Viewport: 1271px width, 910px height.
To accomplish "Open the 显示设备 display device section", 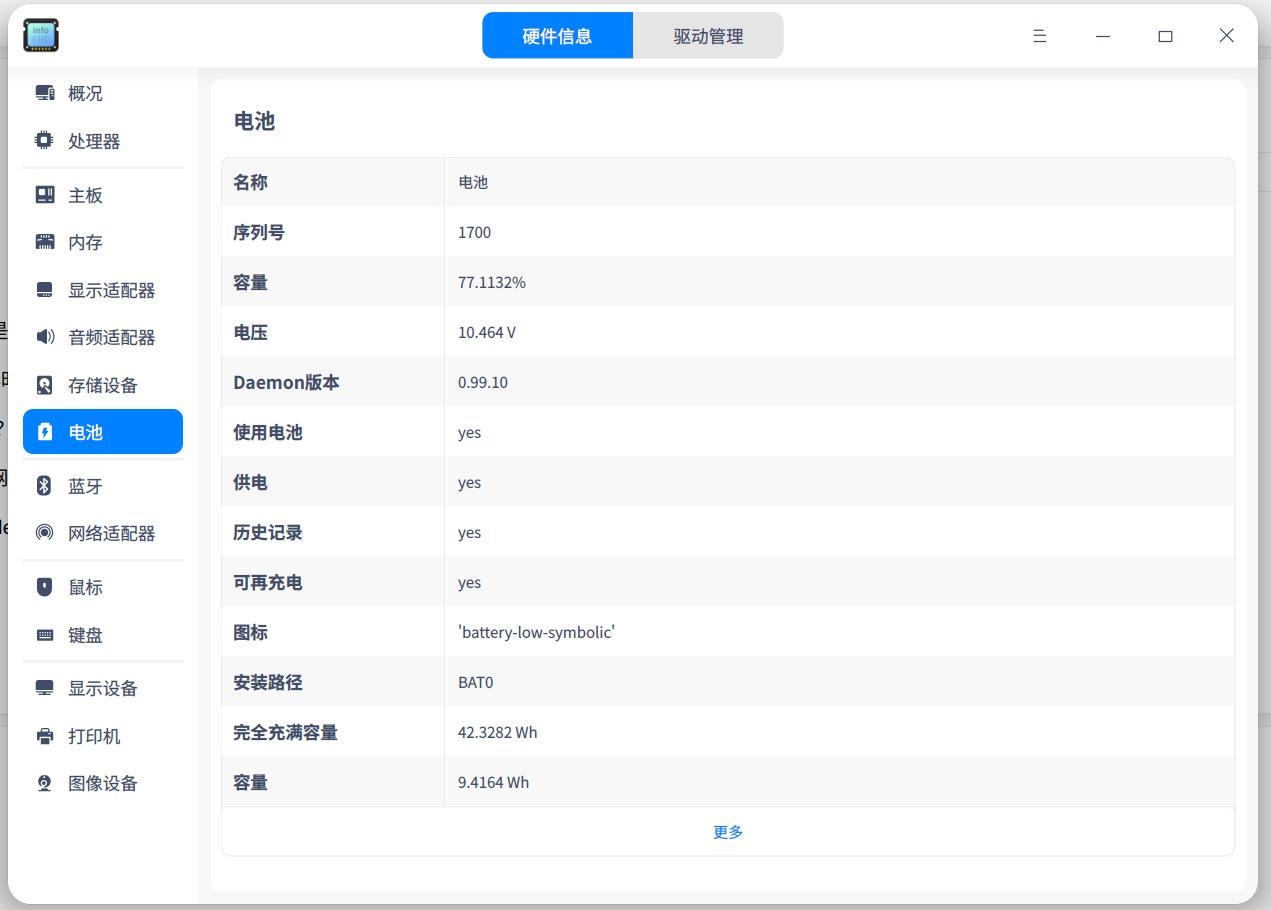I will [100, 688].
